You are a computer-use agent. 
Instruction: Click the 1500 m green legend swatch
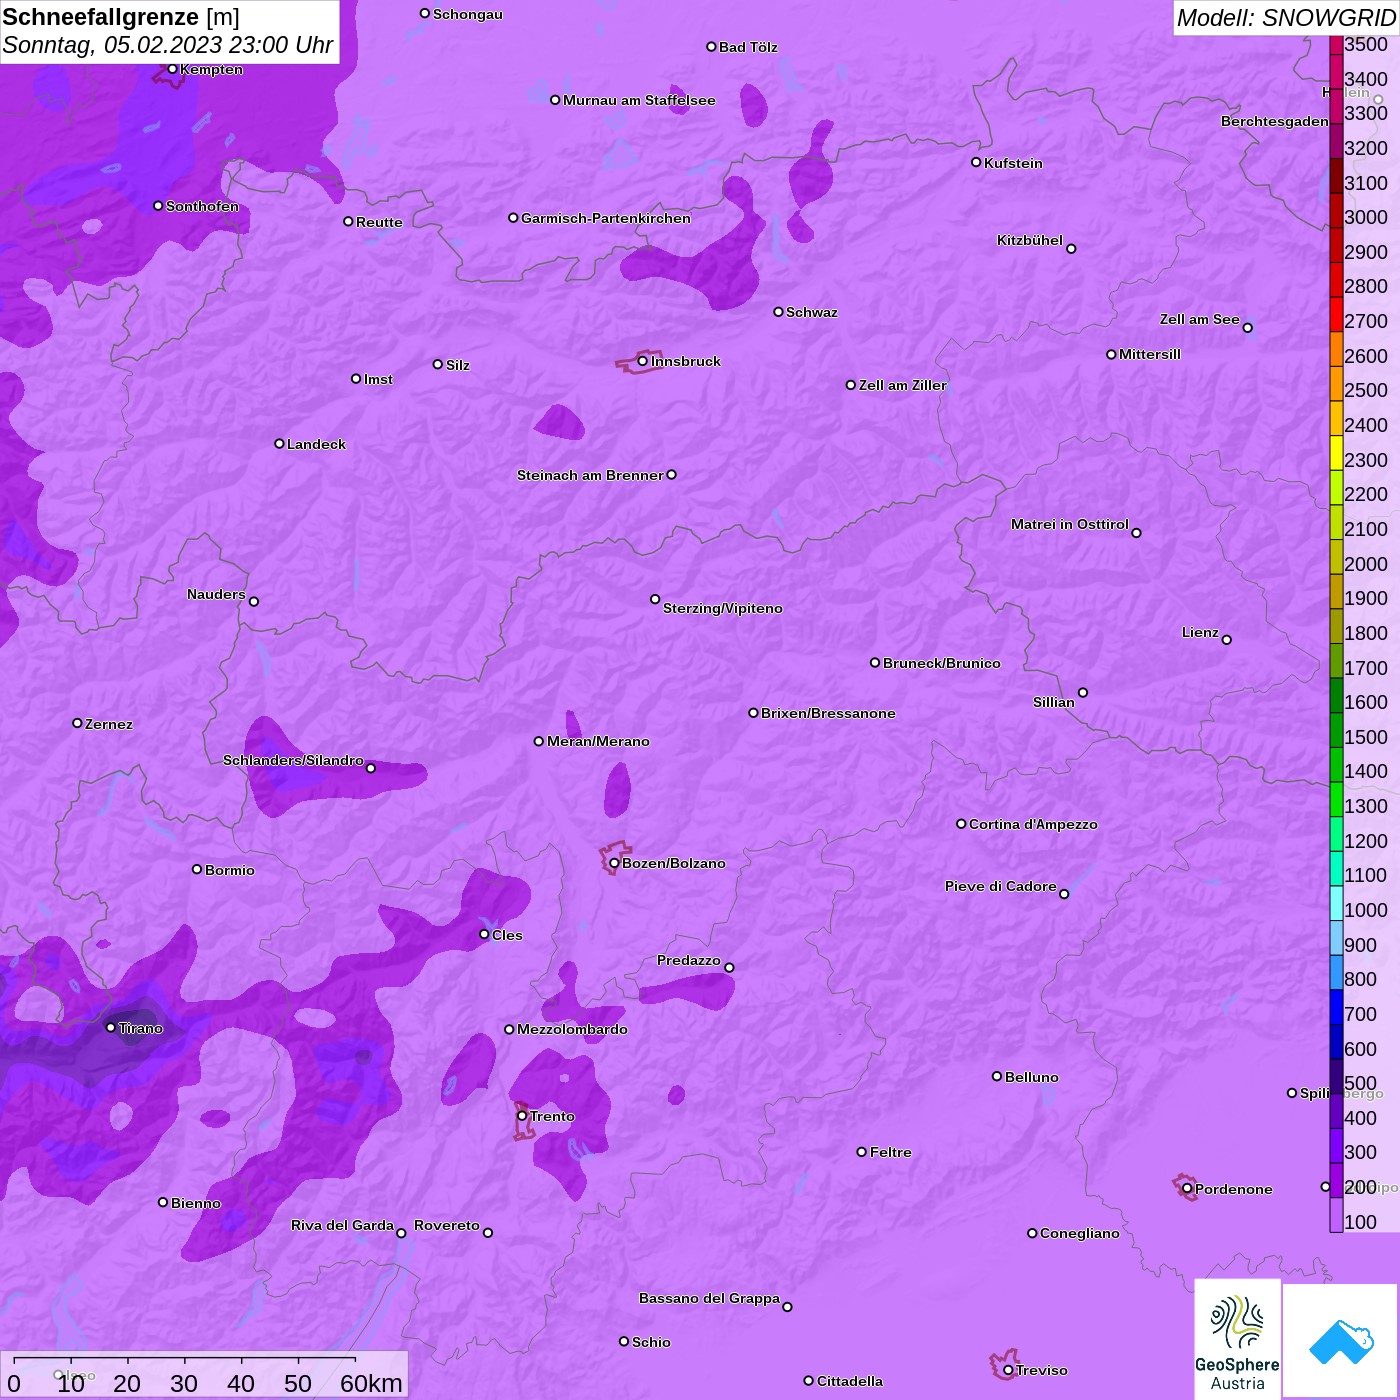point(1336,730)
